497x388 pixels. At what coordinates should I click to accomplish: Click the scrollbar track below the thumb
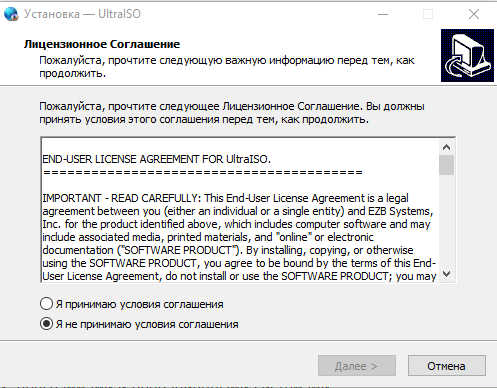(x=446, y=221)
